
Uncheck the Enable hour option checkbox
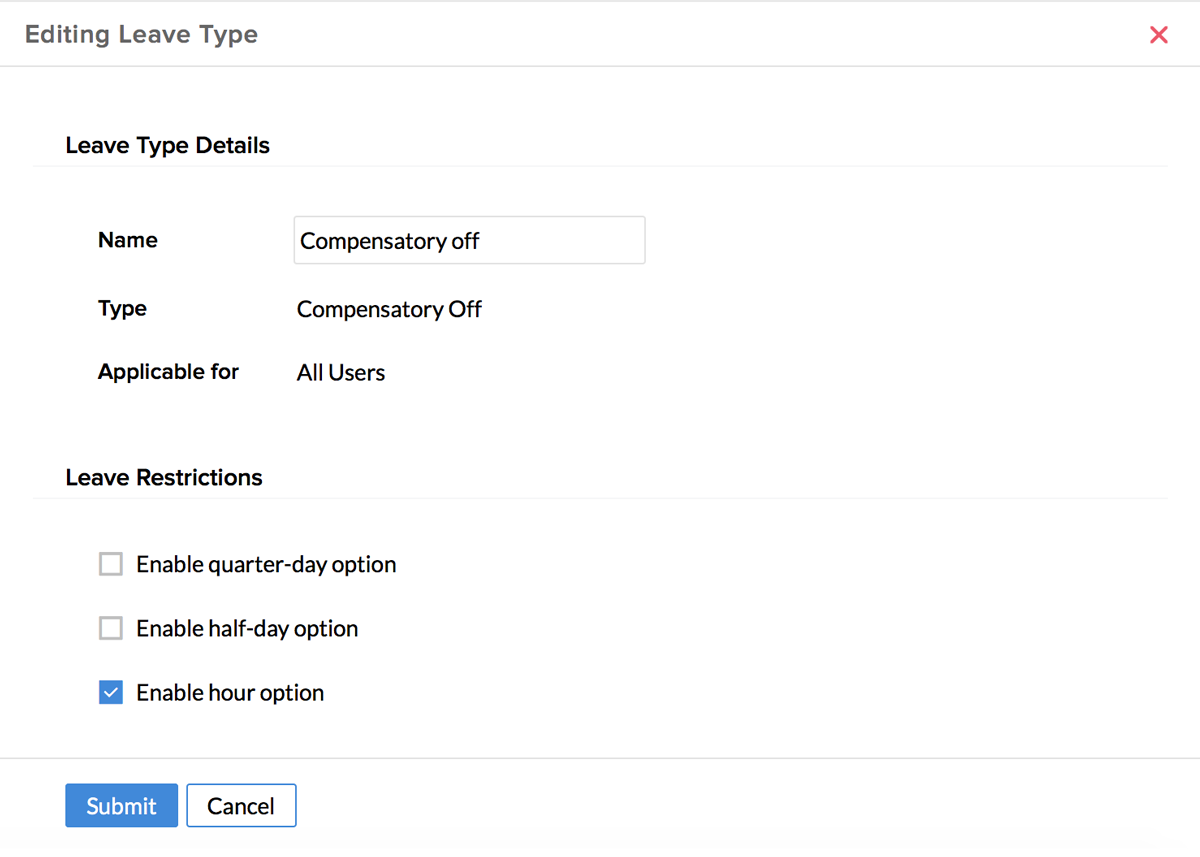[111, 693]
